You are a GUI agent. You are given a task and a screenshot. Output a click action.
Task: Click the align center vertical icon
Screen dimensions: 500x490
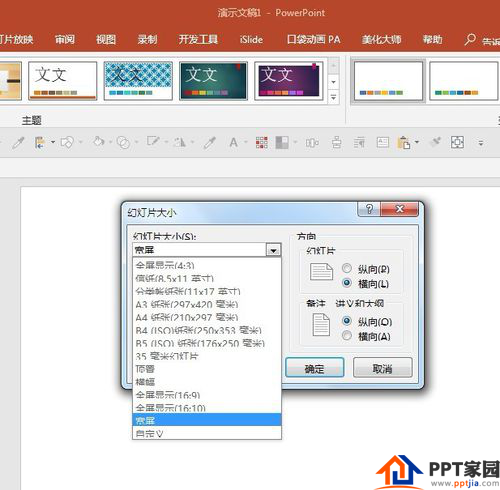point(337,143)
